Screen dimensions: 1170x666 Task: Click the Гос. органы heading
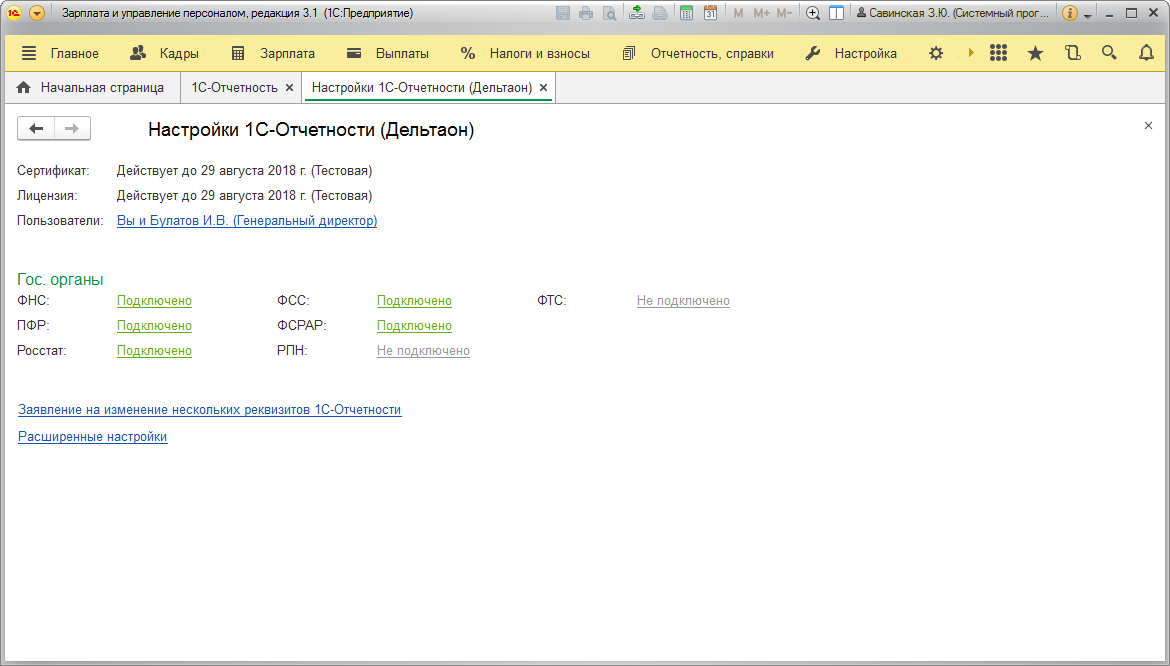pos(60,280)
